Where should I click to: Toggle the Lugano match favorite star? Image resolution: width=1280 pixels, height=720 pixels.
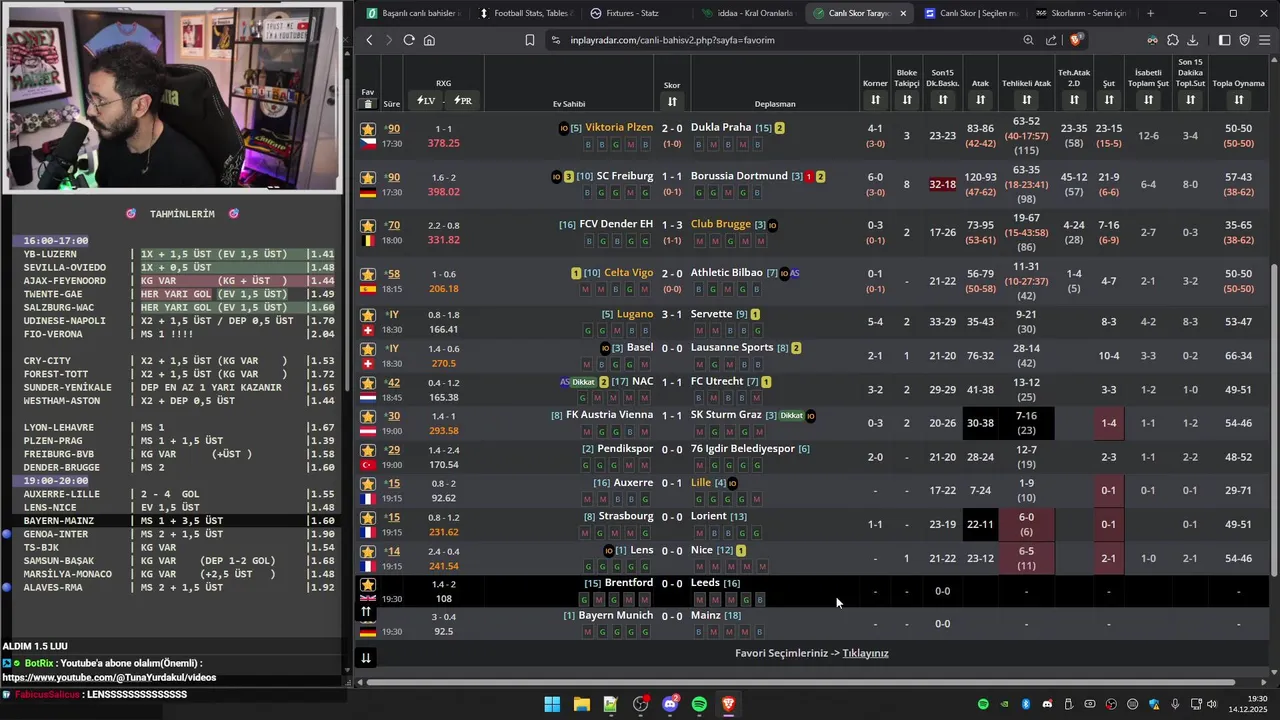point(368,315)
